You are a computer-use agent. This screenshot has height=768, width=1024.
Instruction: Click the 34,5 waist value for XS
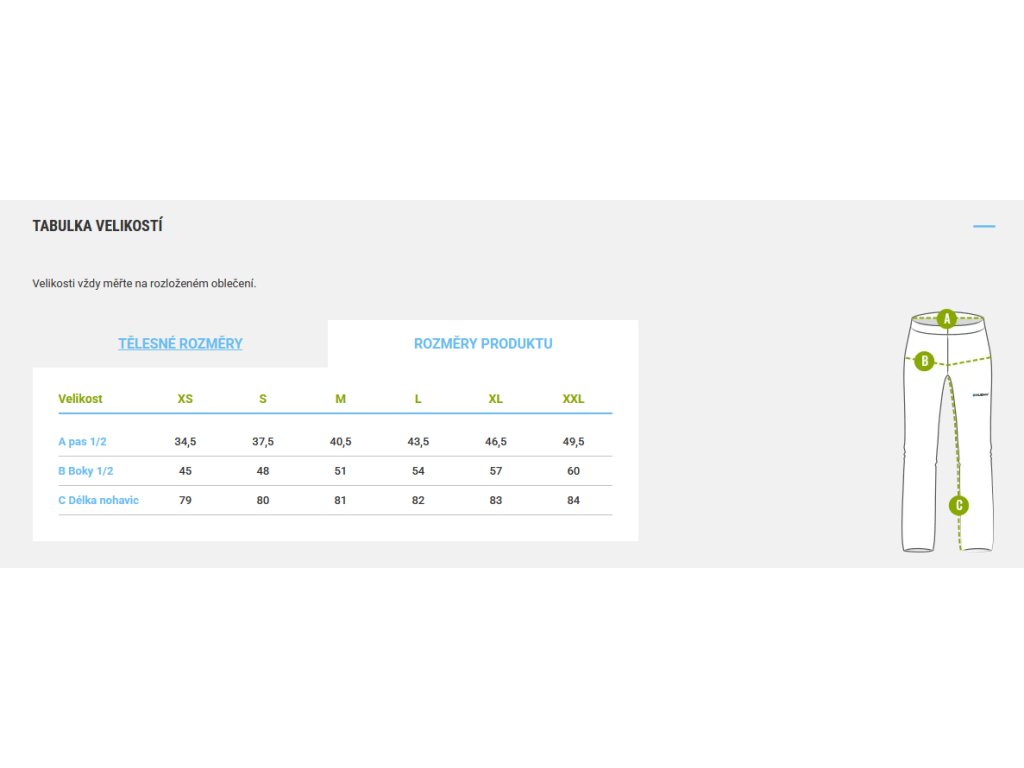click(185, 441)
